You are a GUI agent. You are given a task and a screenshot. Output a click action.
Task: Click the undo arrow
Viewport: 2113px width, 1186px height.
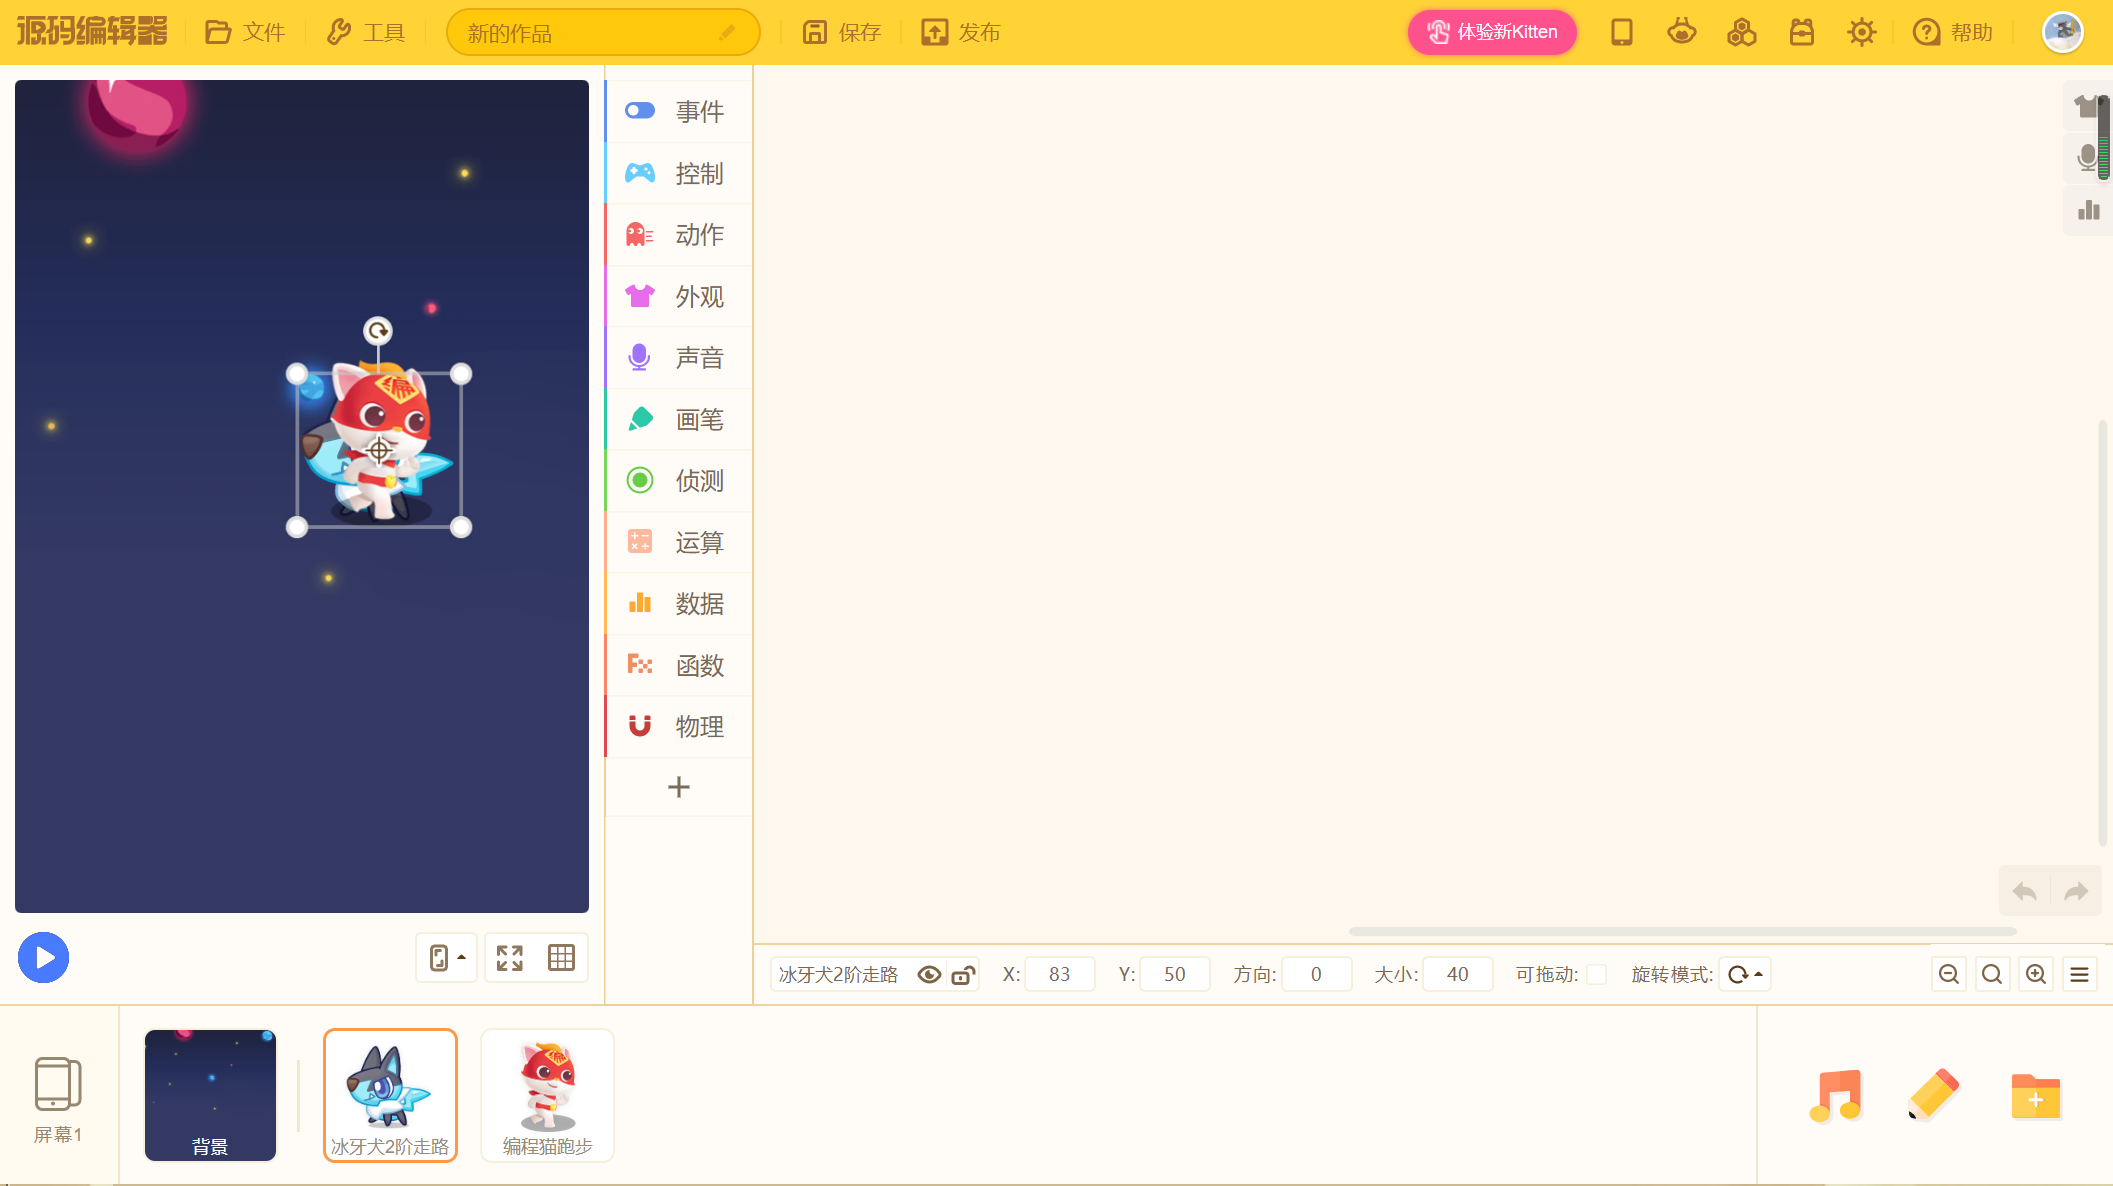click(x=2025, y=891)
